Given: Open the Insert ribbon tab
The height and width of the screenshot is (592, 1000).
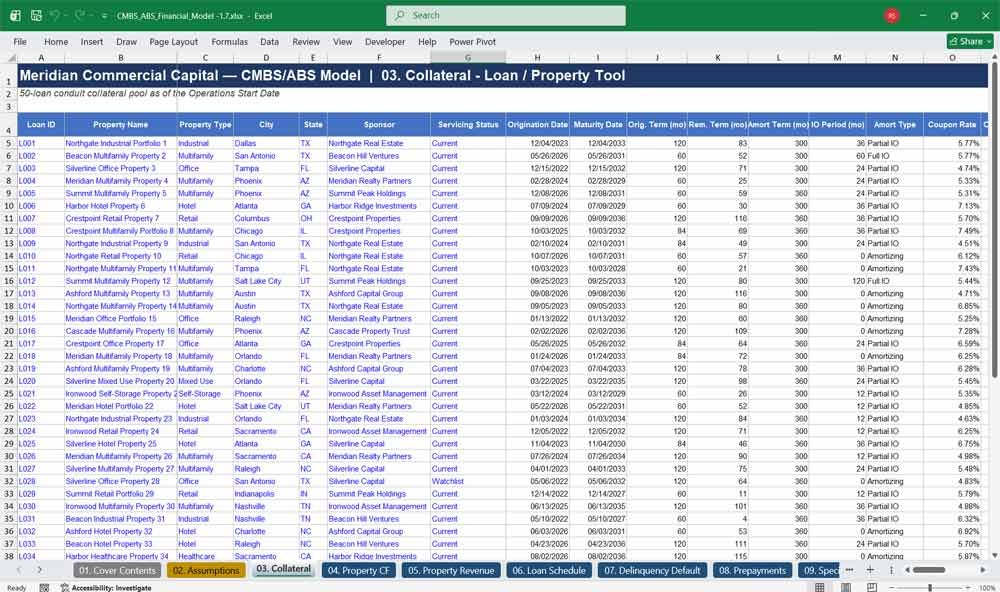Looking at the screenshot, I should tap(92, 41).
